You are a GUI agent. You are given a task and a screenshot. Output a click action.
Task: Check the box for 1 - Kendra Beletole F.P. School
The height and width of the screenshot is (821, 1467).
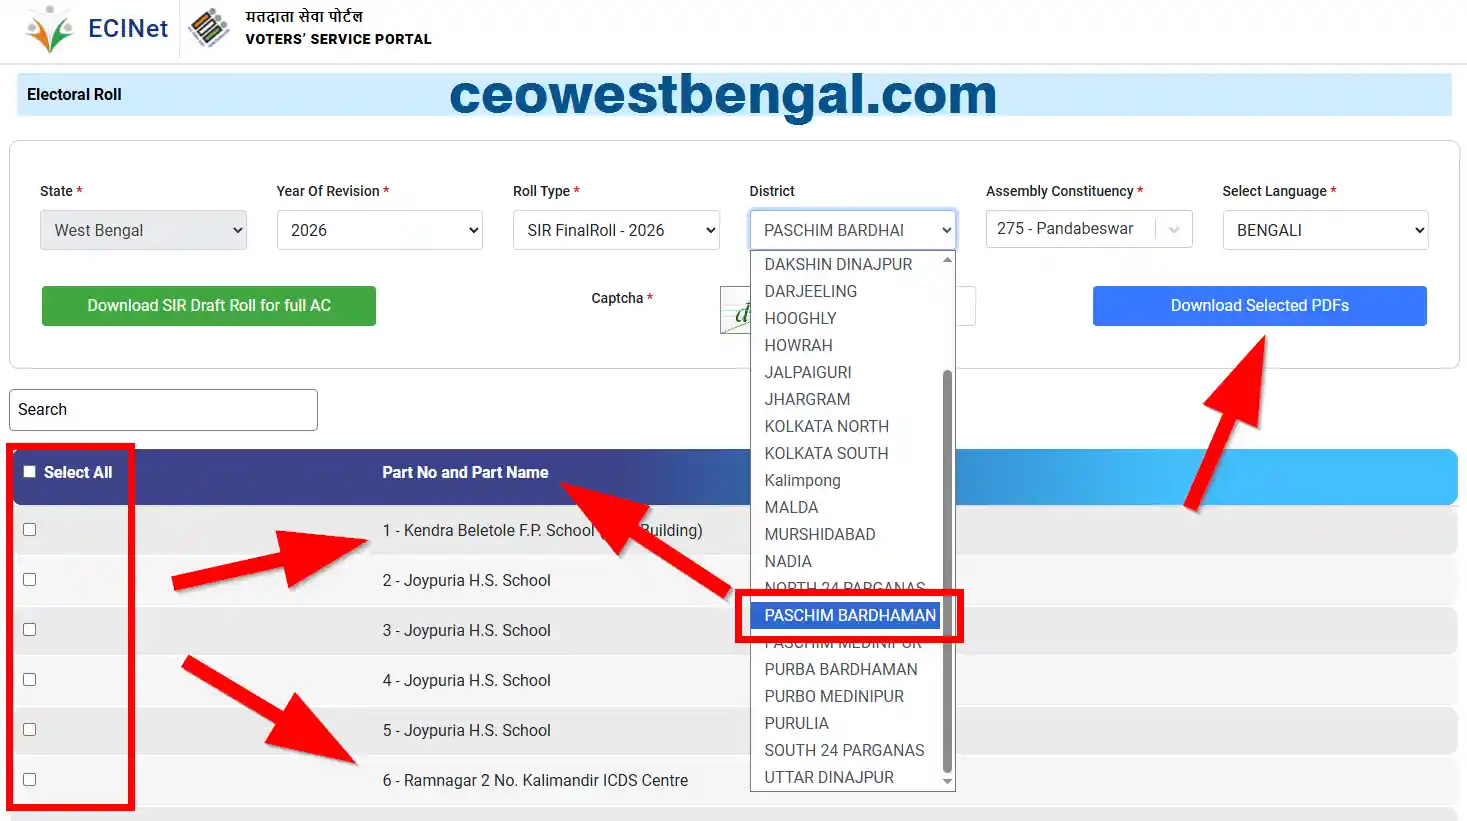[x=30, y=530]
